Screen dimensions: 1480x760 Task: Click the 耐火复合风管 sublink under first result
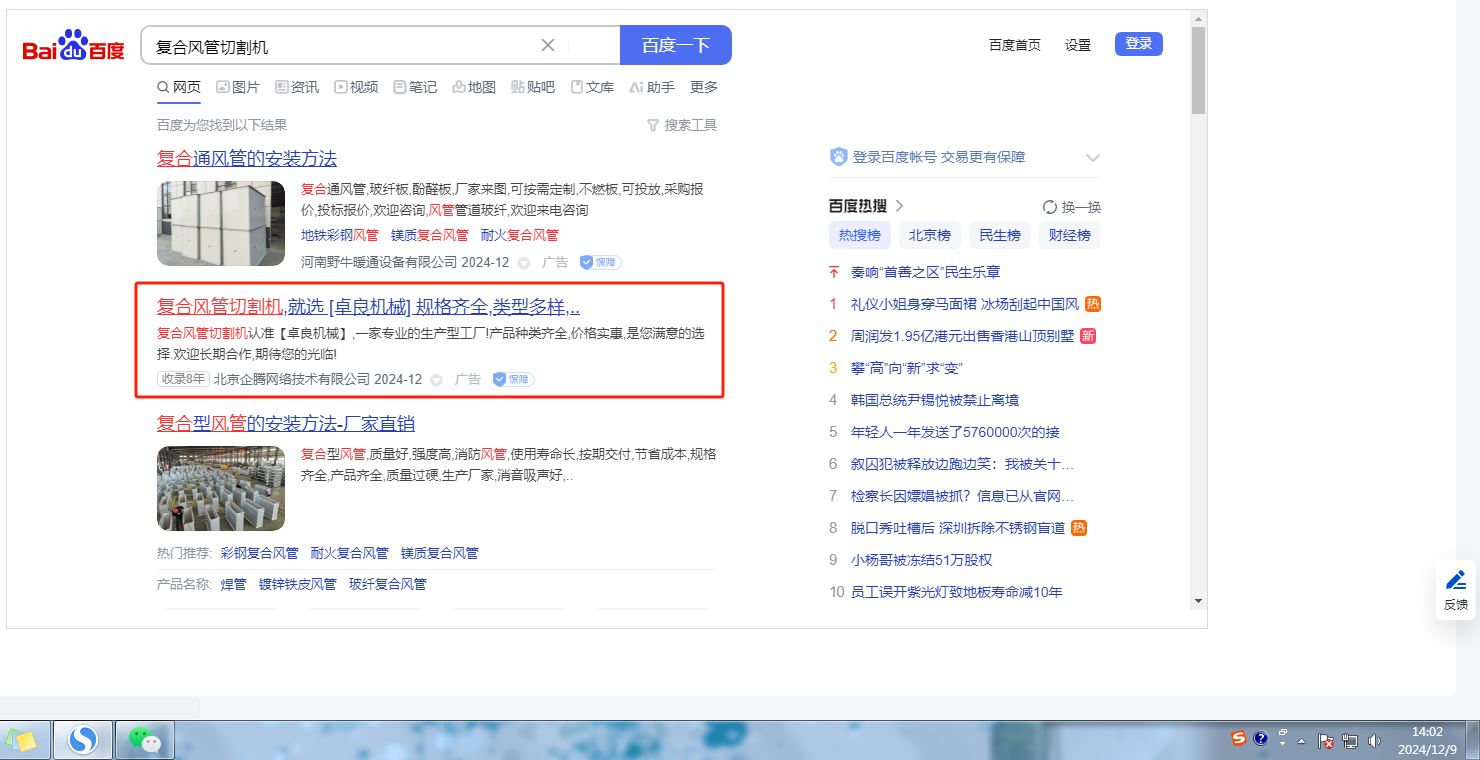click(520, 236)
